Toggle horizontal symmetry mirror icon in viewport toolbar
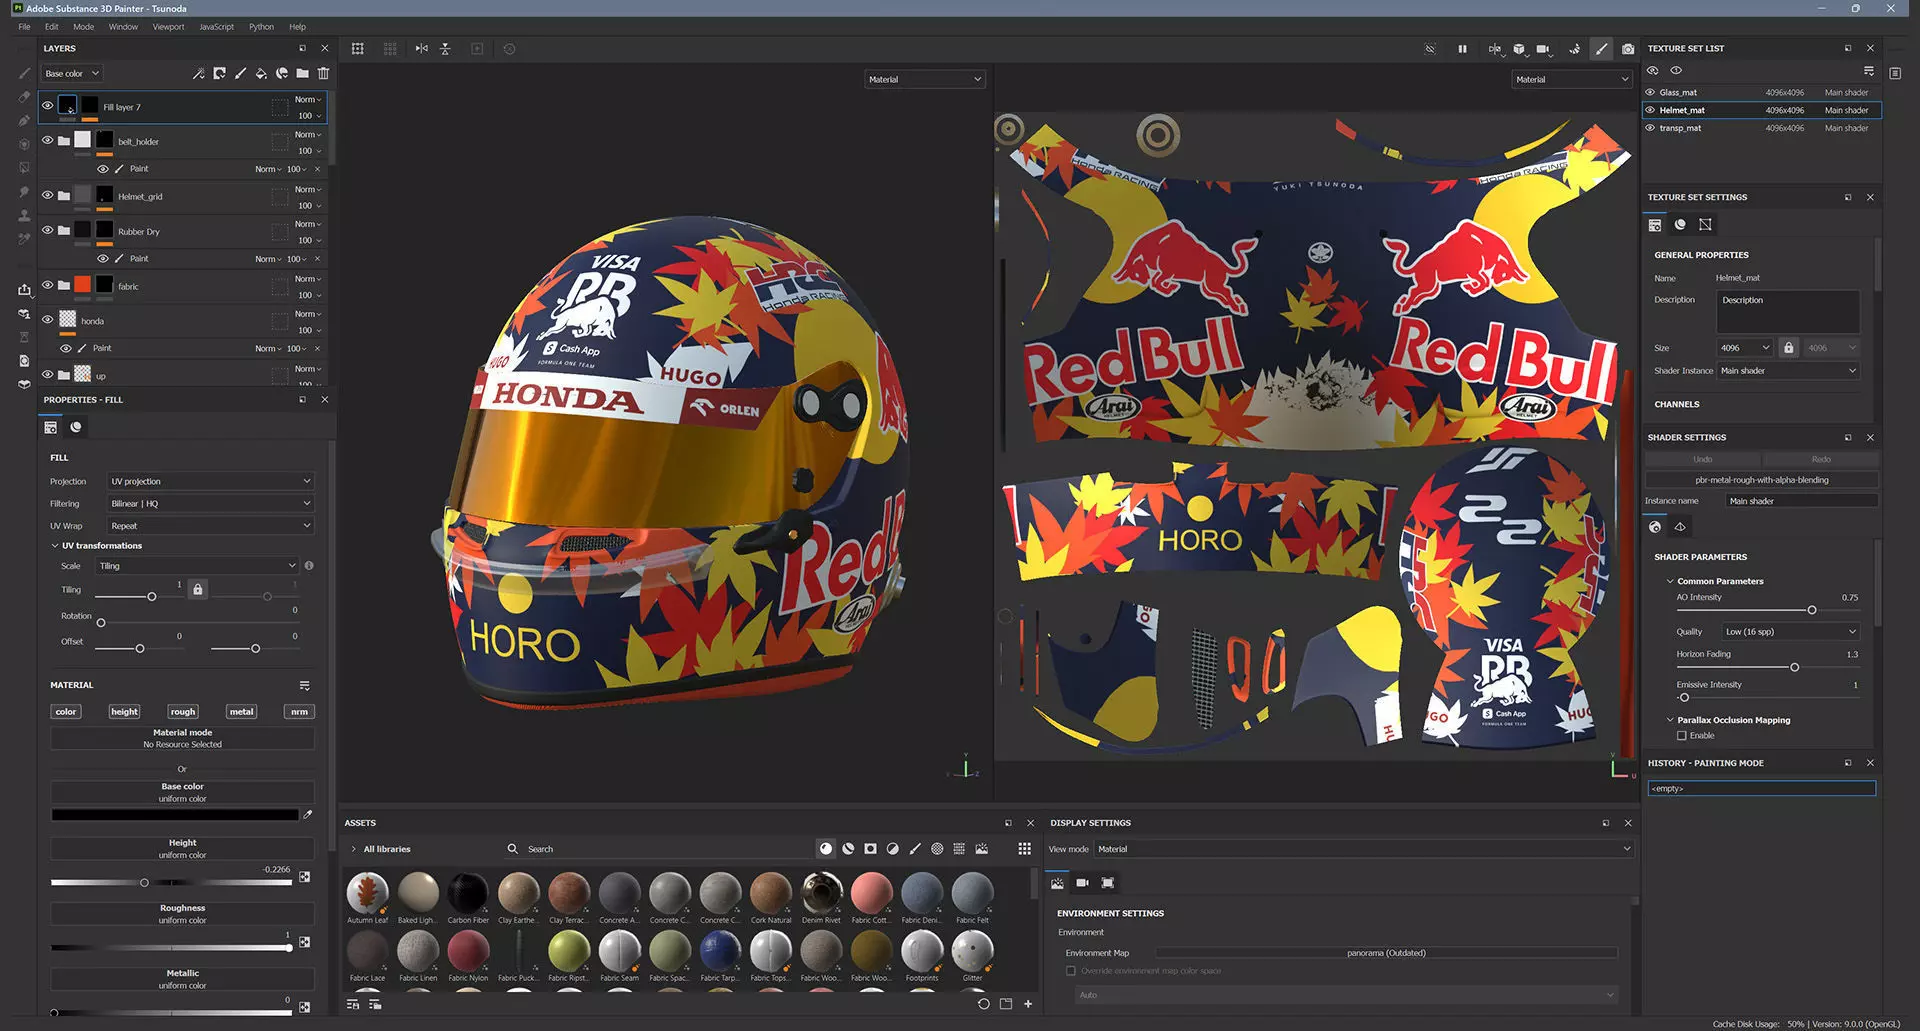Image resolution: width=1920 pixels, height=1031 pixels. (421, 48)
